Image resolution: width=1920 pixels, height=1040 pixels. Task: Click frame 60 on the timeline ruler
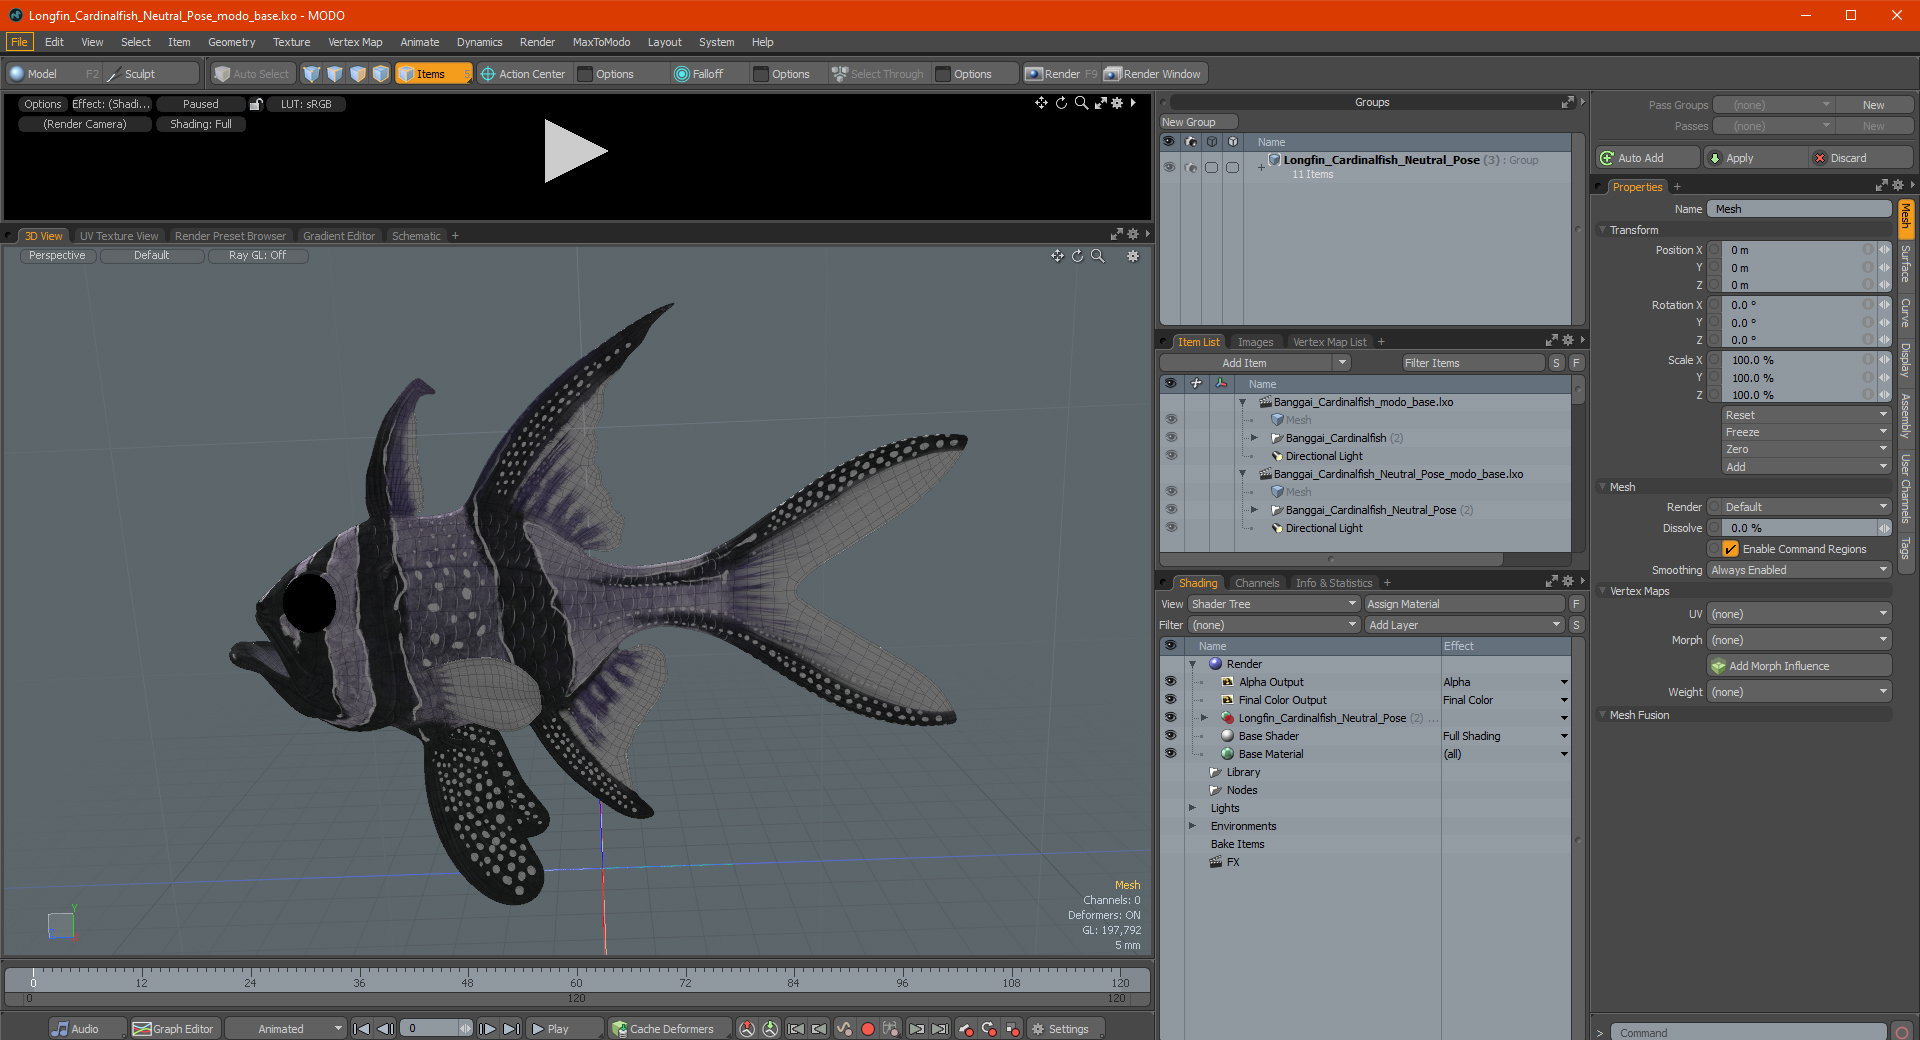(576, 982)
